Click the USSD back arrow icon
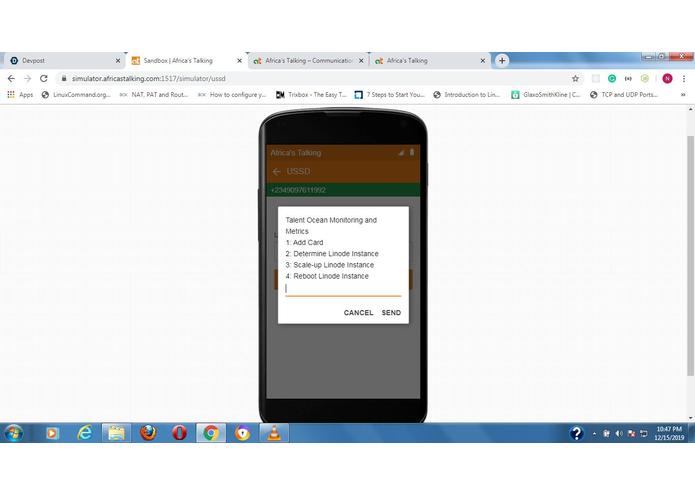The height and width of the screenshot is (494, 695). (x=277, y=171)
